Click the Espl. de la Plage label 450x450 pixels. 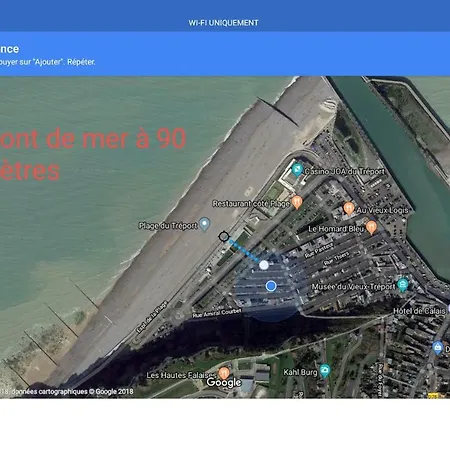tap(152, 317)
